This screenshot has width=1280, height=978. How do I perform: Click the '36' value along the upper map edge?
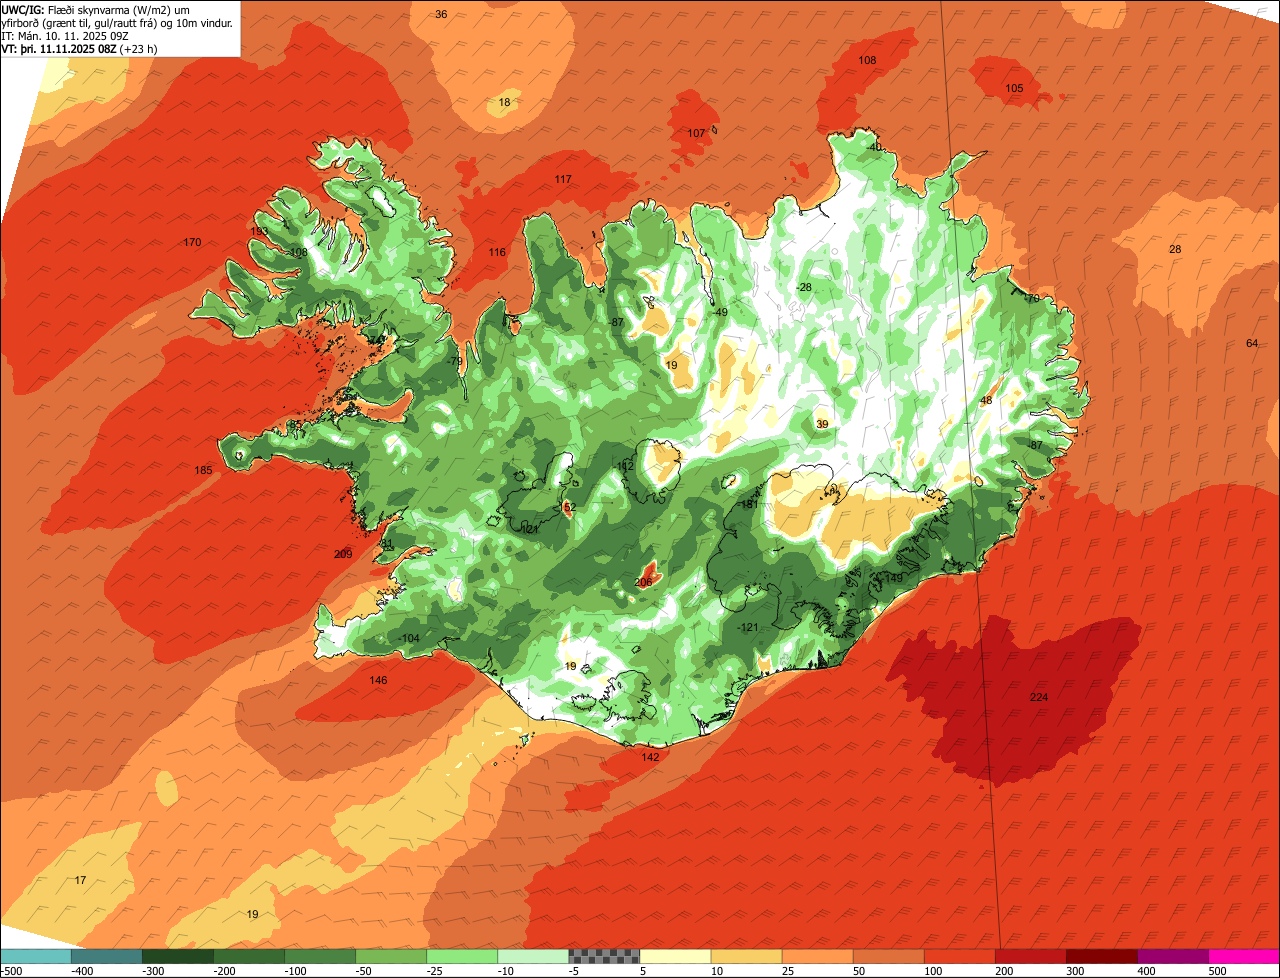(x=441, y=14)
